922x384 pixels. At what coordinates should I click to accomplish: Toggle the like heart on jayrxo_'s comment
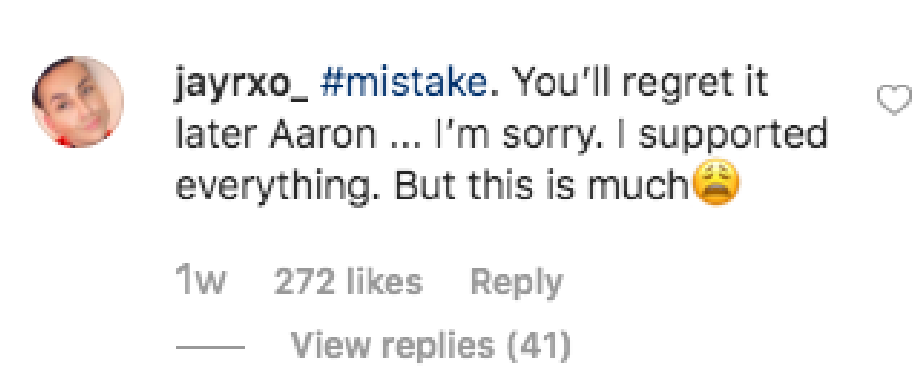894,100
